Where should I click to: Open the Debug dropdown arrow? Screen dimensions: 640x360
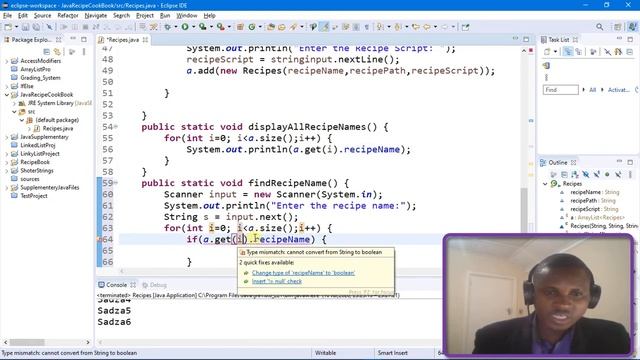point(176,27)
